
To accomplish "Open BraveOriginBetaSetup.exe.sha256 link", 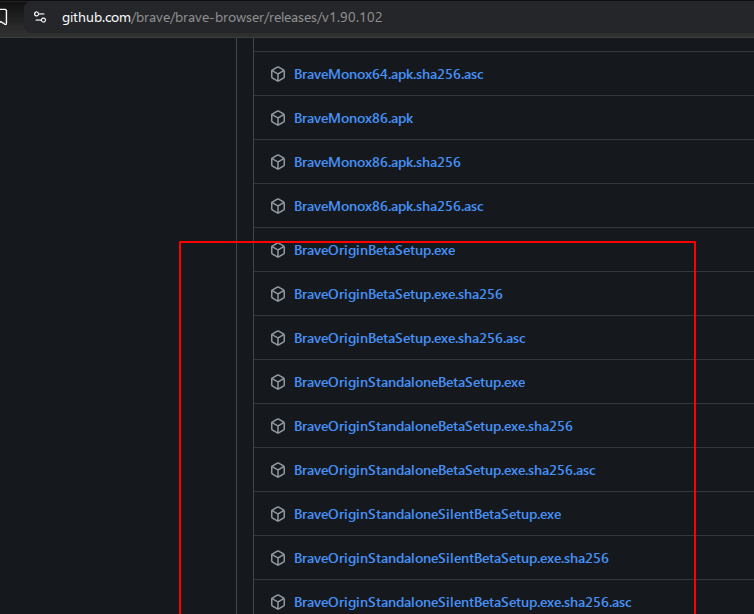I will pyautogui.click(x=398, y=294).
